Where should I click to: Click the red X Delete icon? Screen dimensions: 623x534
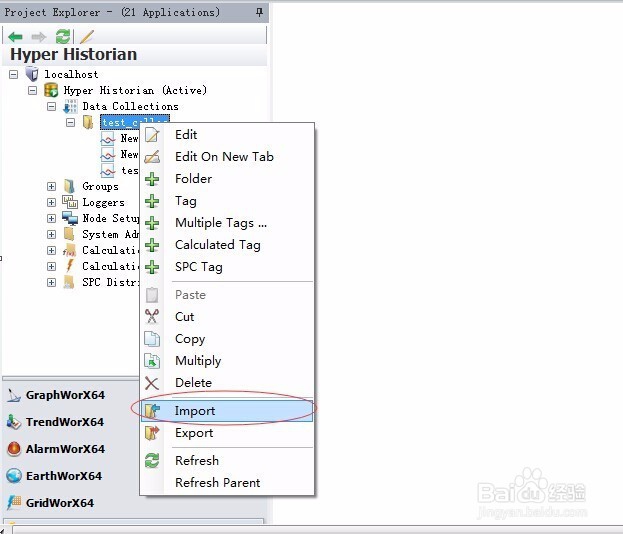point(152,383)
